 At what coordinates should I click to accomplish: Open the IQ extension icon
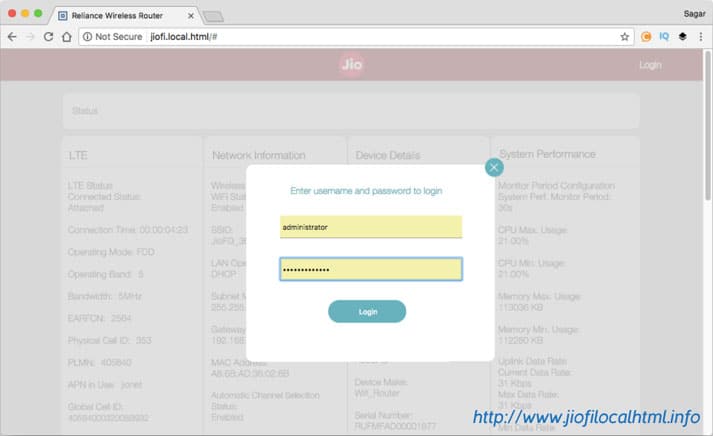click(x=664, y=36)
